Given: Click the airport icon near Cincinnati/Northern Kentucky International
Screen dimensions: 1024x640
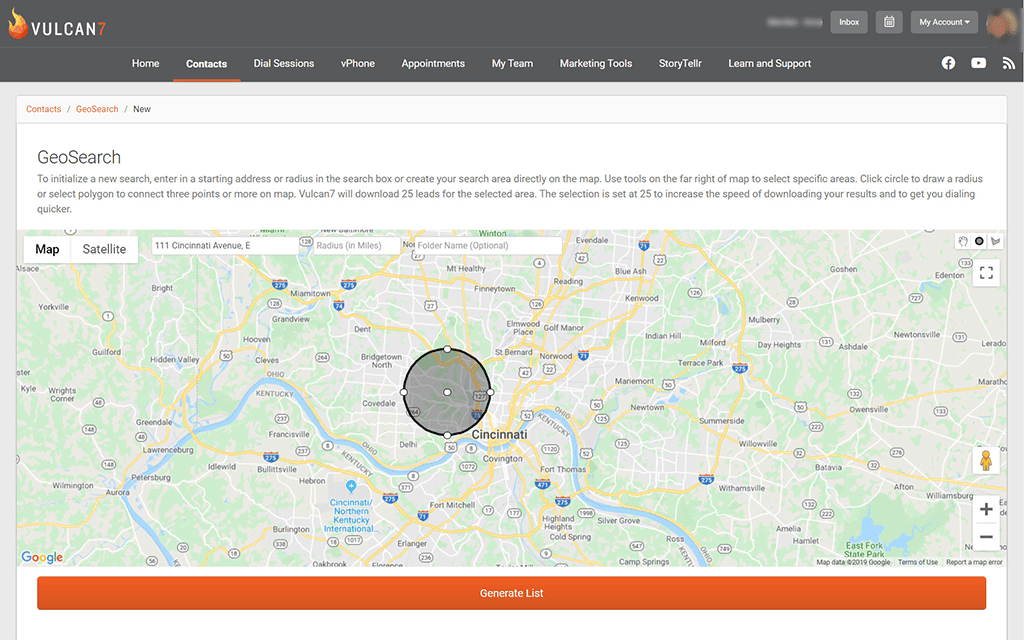Looking at the screenshot, I should tap(351, 486).
